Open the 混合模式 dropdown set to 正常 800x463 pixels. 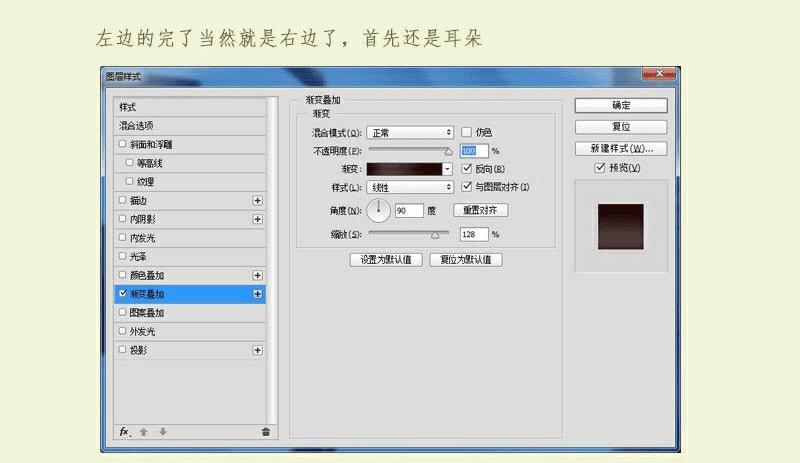pos(410,133)
